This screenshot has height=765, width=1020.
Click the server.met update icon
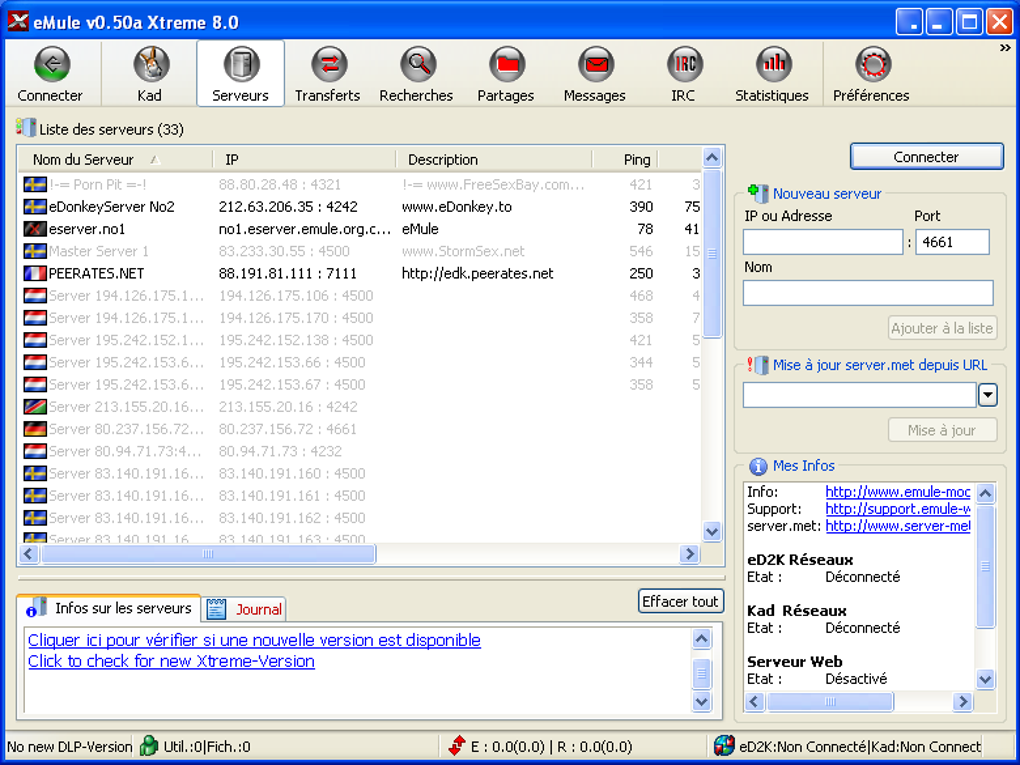[758, 365]
